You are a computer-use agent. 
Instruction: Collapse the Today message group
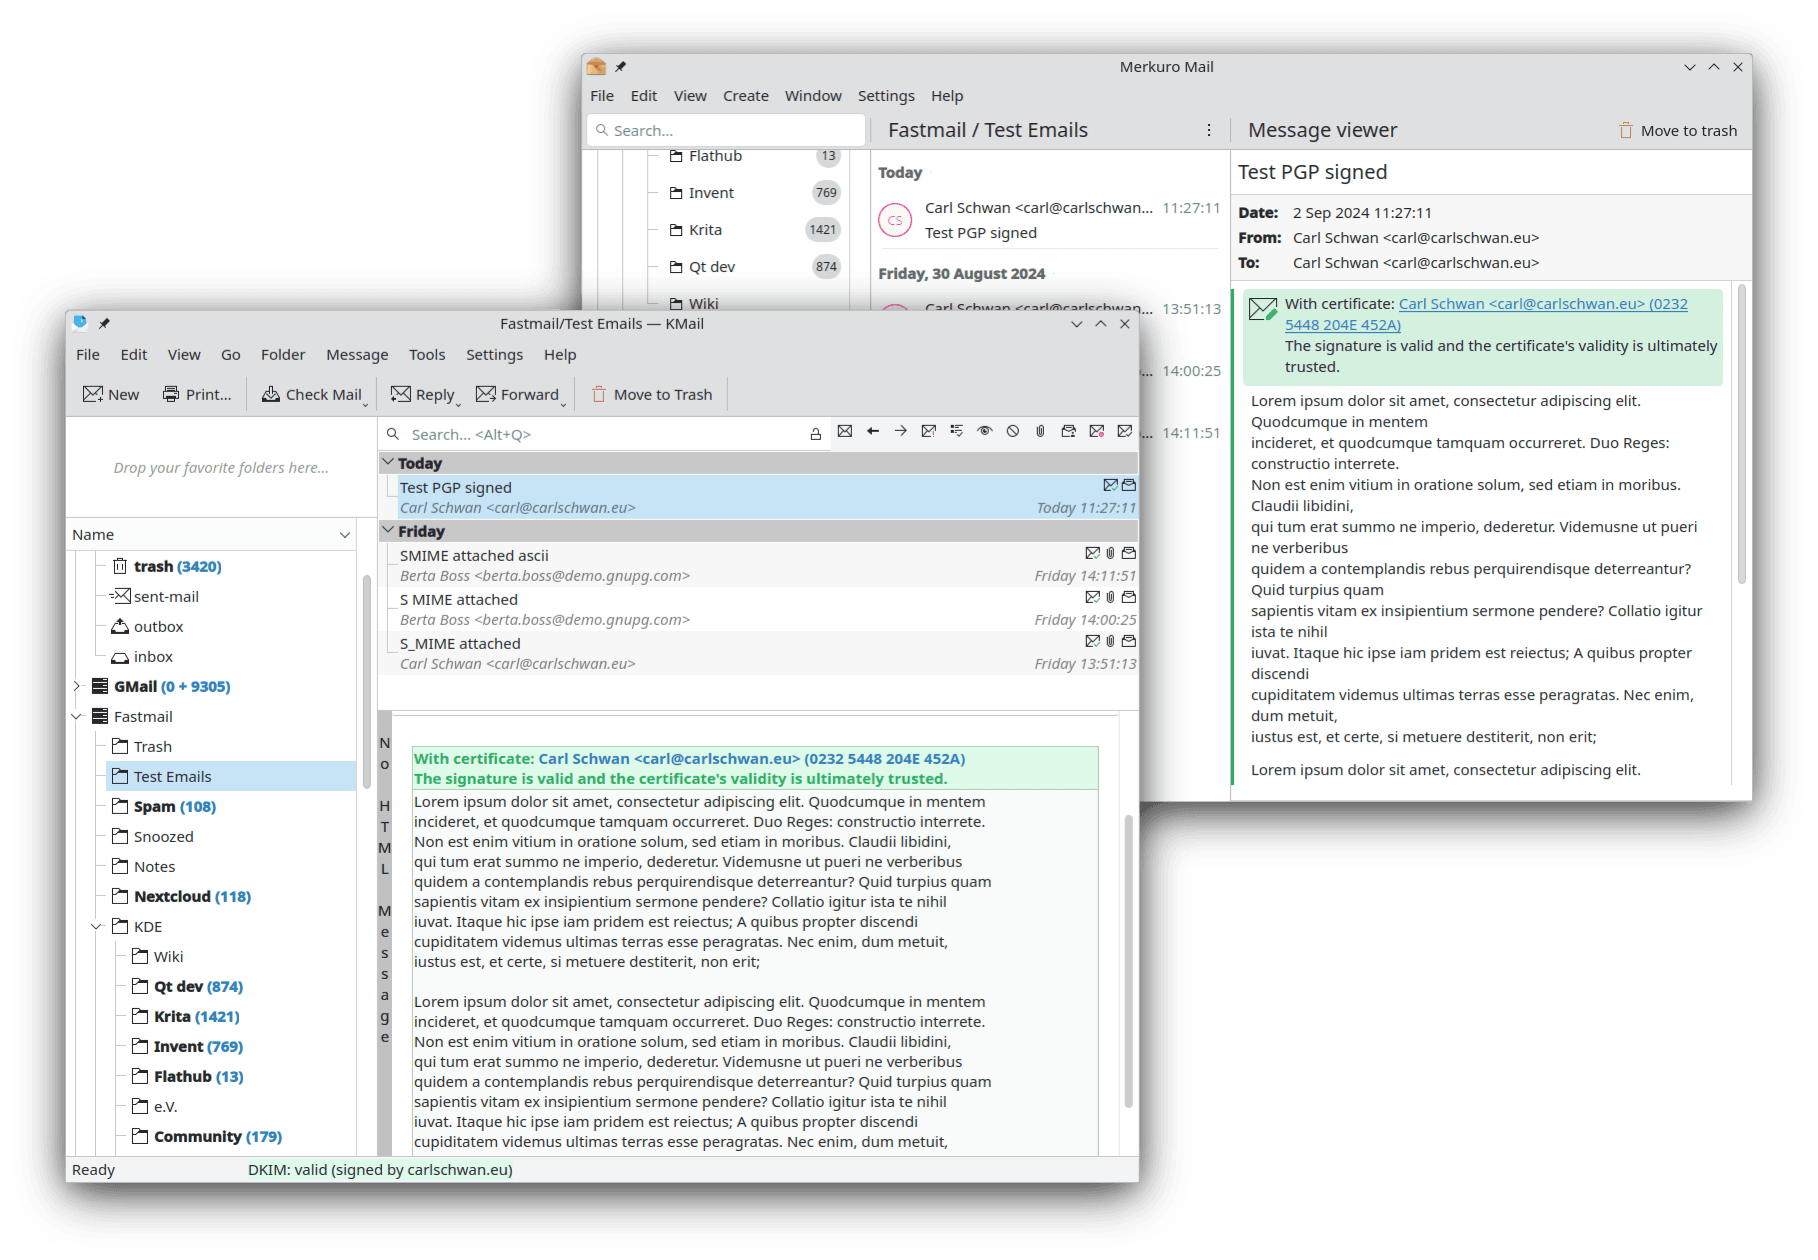click(388, 462)
